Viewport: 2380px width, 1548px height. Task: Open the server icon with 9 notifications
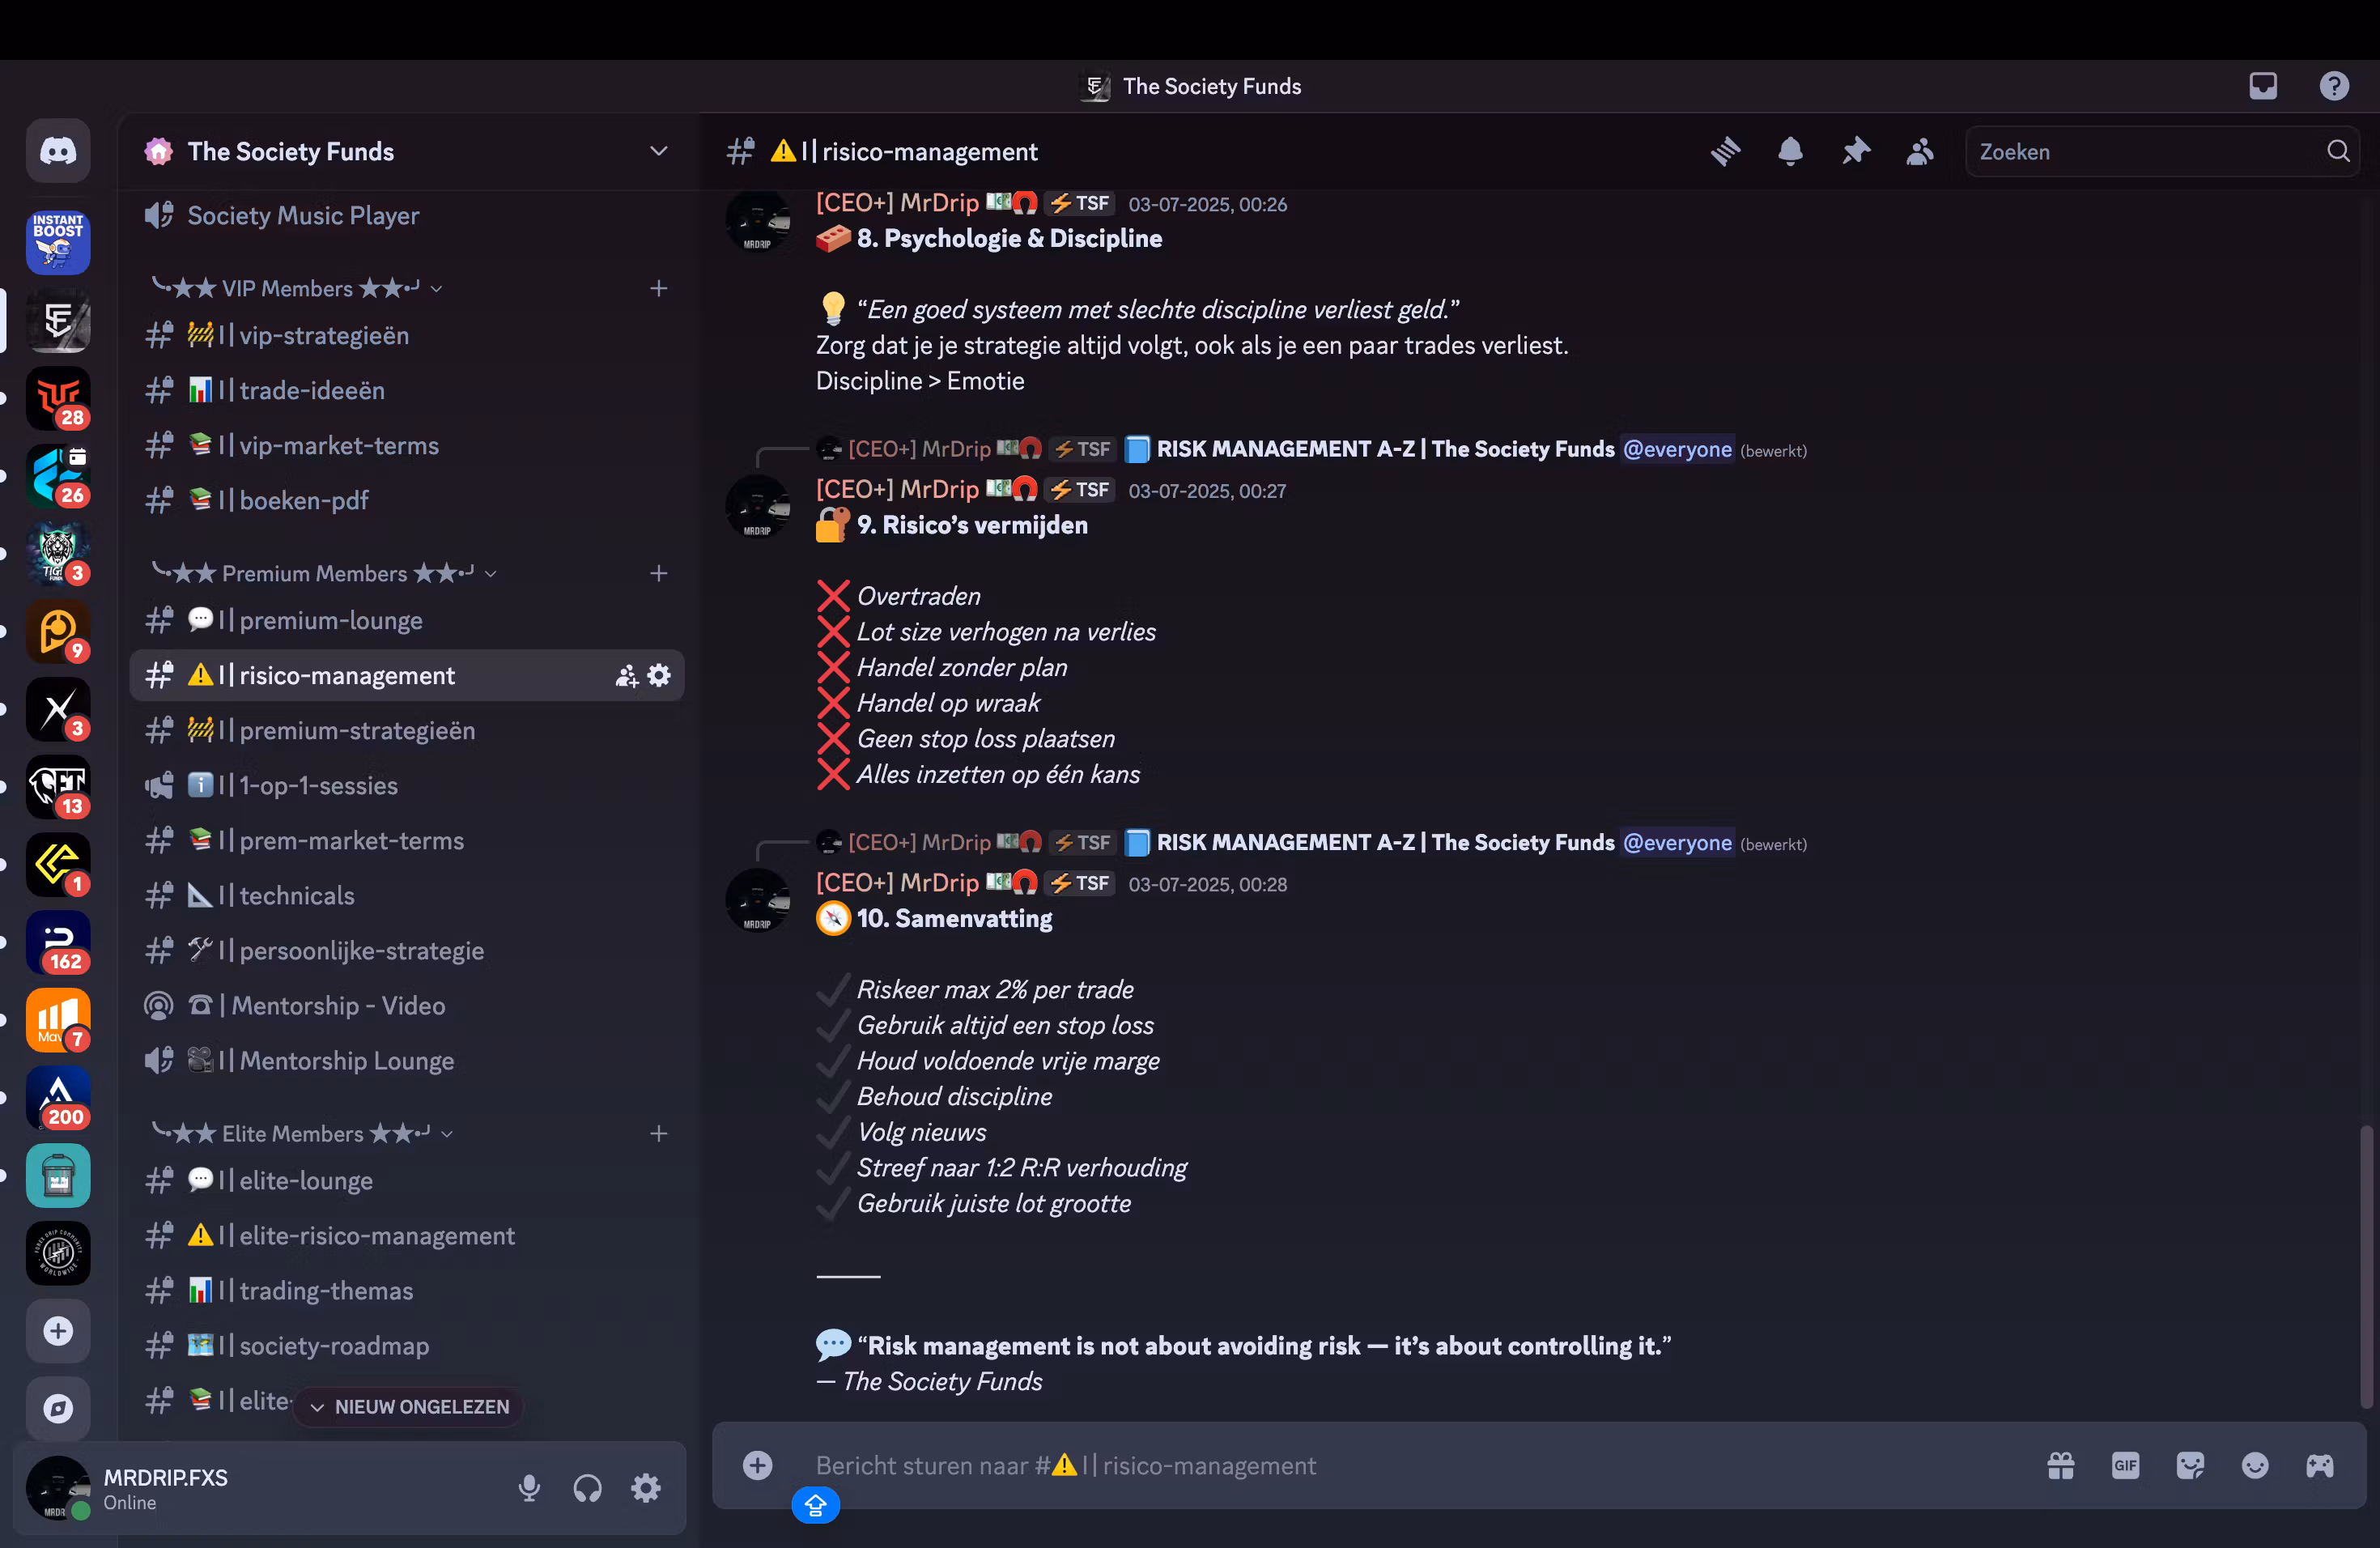pos(58,631)
